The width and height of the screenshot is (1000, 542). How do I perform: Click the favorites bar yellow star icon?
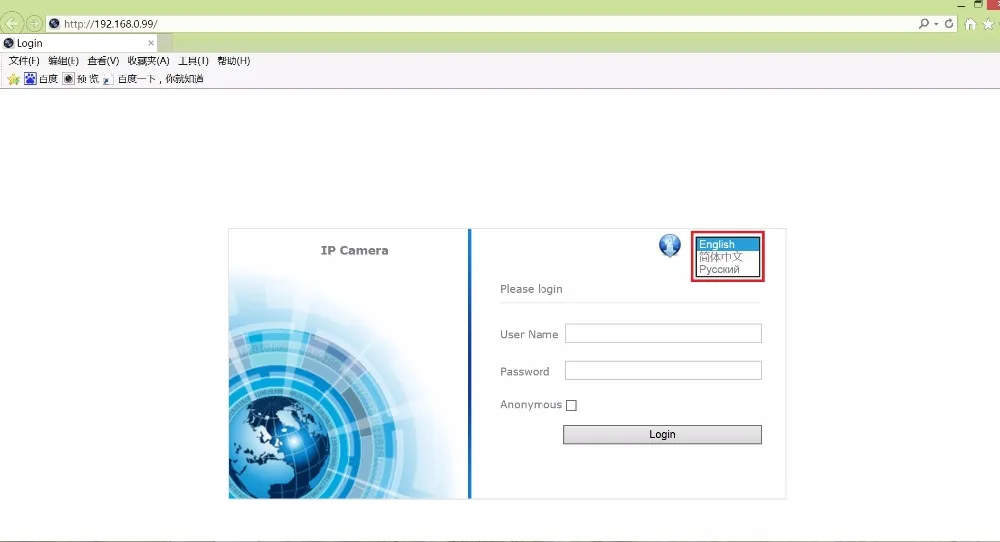click(13, 79)
